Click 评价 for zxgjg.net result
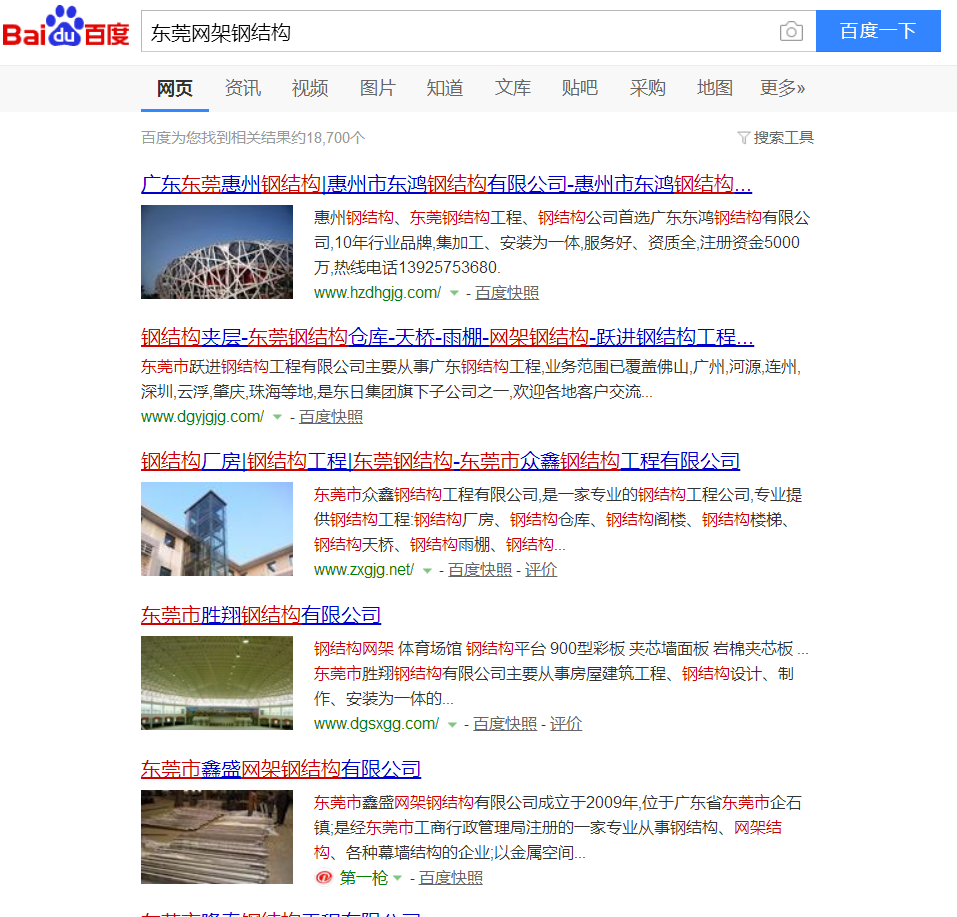This screenshot has width=957, height=917. [541, 570]
